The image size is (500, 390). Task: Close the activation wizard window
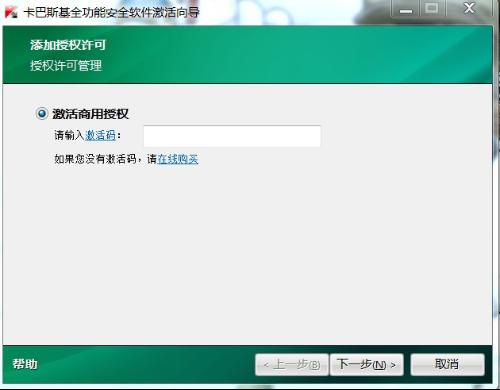(469, 8)
